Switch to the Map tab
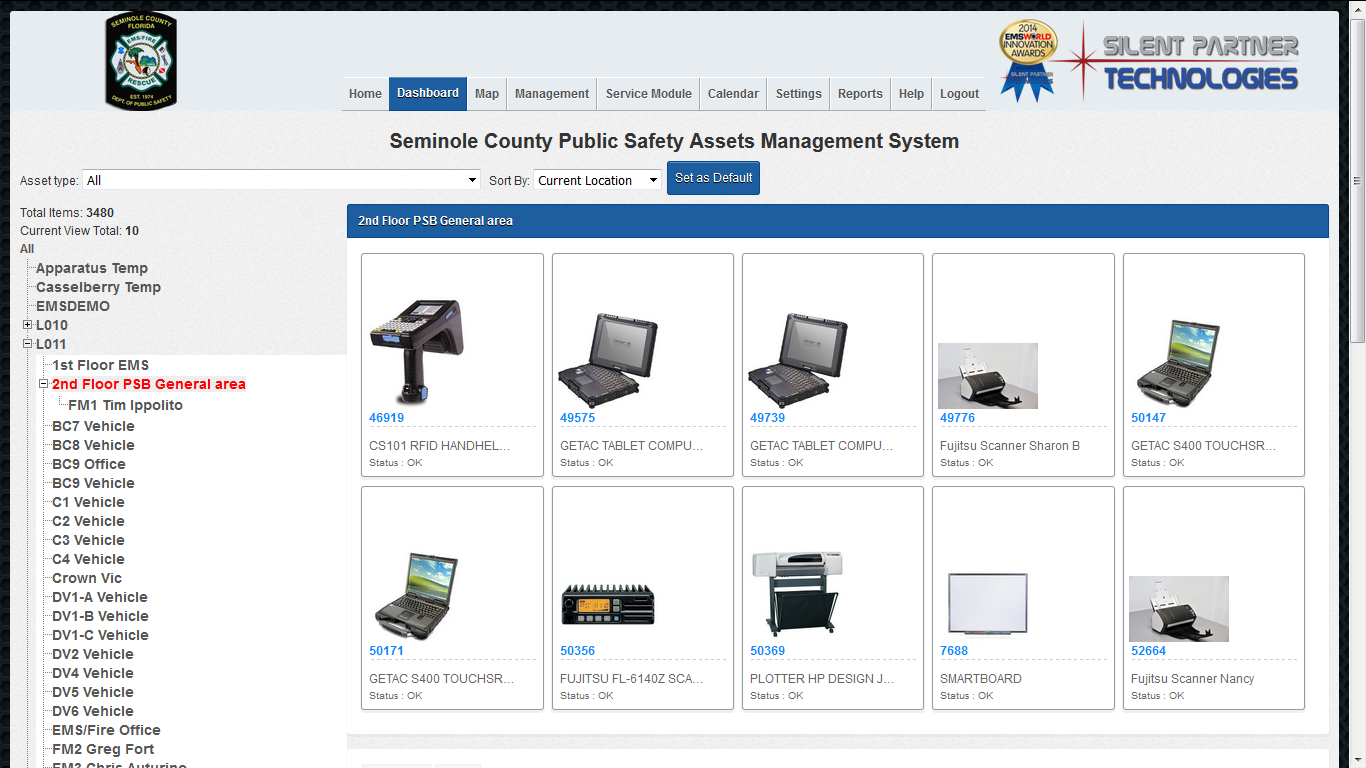The image size is (1366, 768). coord(486,93)
